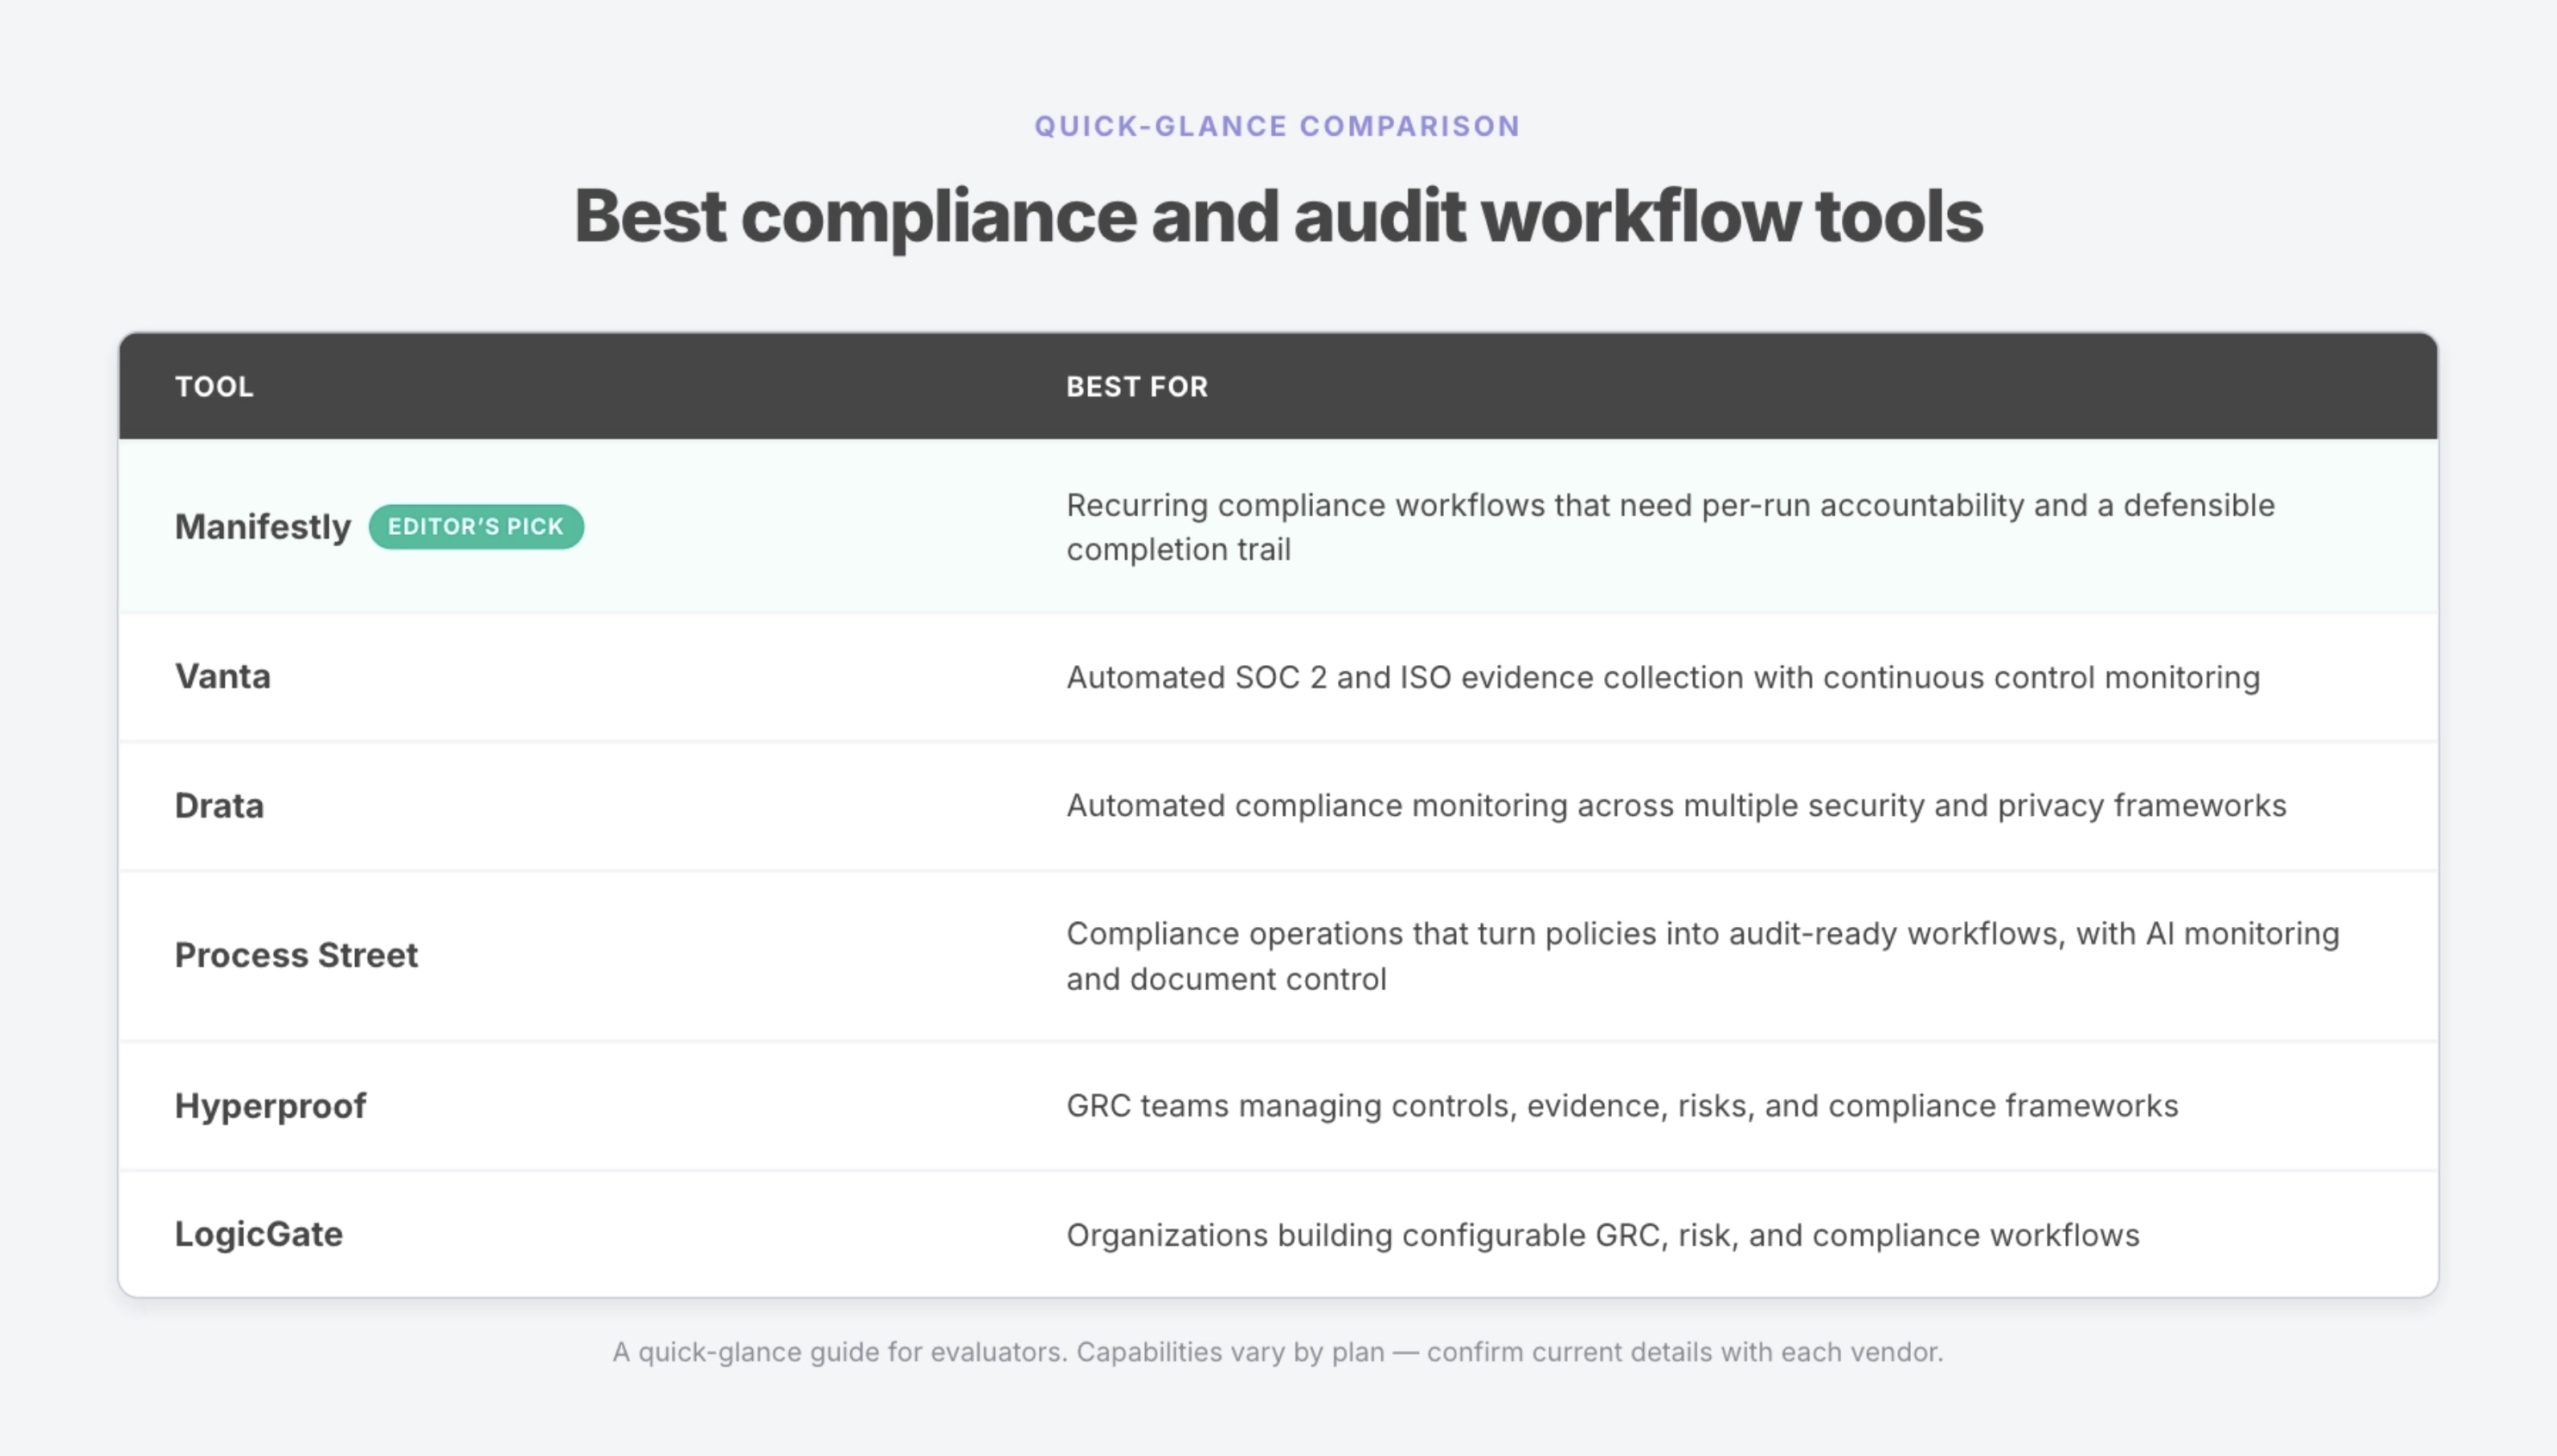Viewport: 2557px width, 1456px height.
Task: Click Manifestly's 'Recurring compliance workflows' description
Action: [1670, 527]
